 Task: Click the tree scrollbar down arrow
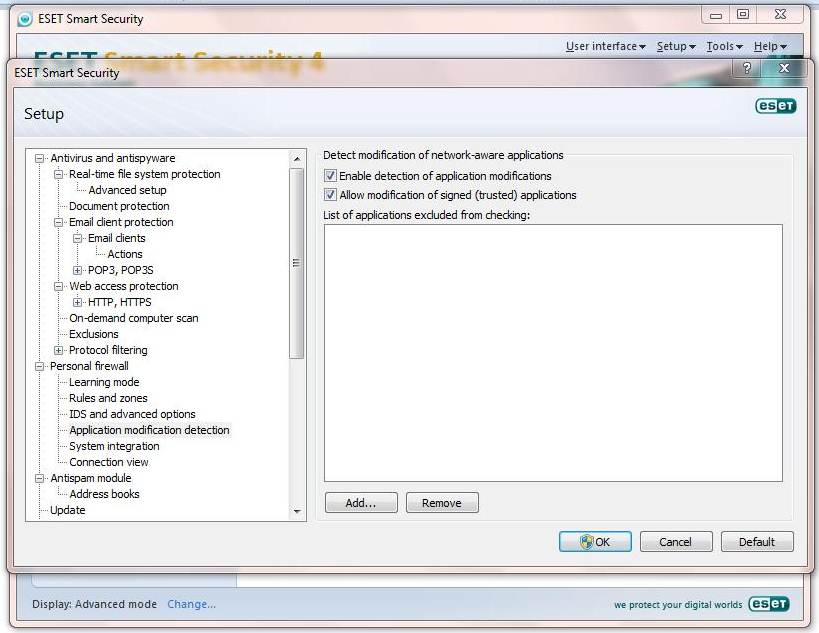(297, 511)
